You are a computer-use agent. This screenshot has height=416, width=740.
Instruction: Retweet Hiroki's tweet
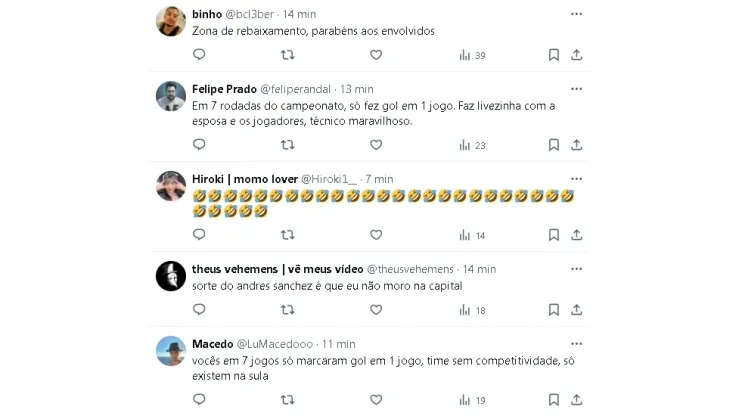pos(287,235)
